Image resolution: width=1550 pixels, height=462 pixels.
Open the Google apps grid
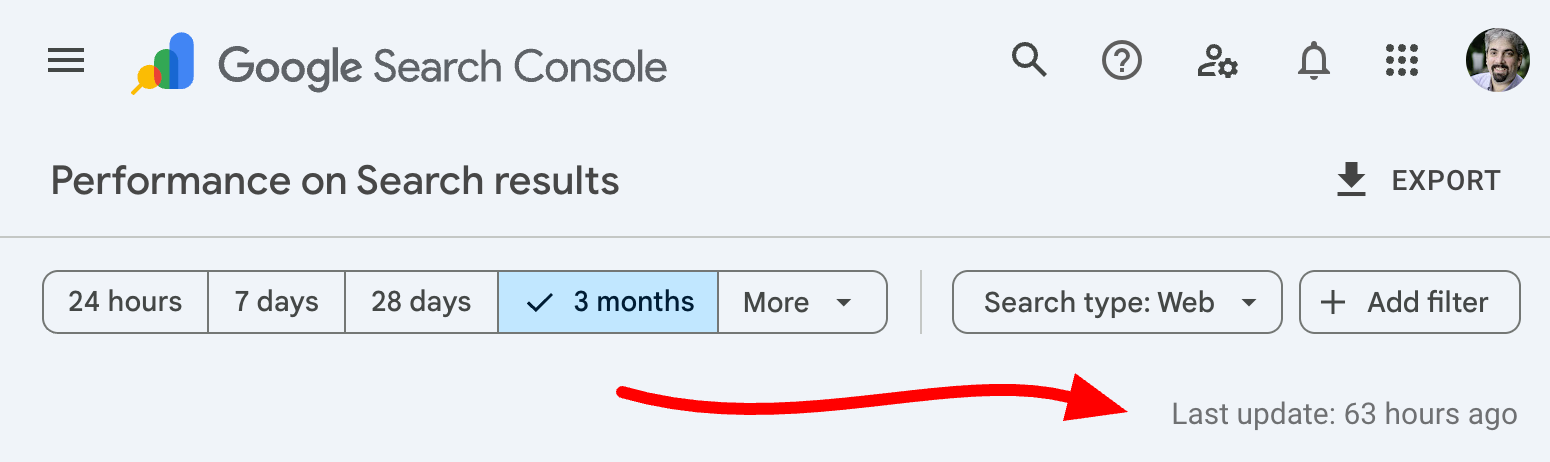[1403, 62]
